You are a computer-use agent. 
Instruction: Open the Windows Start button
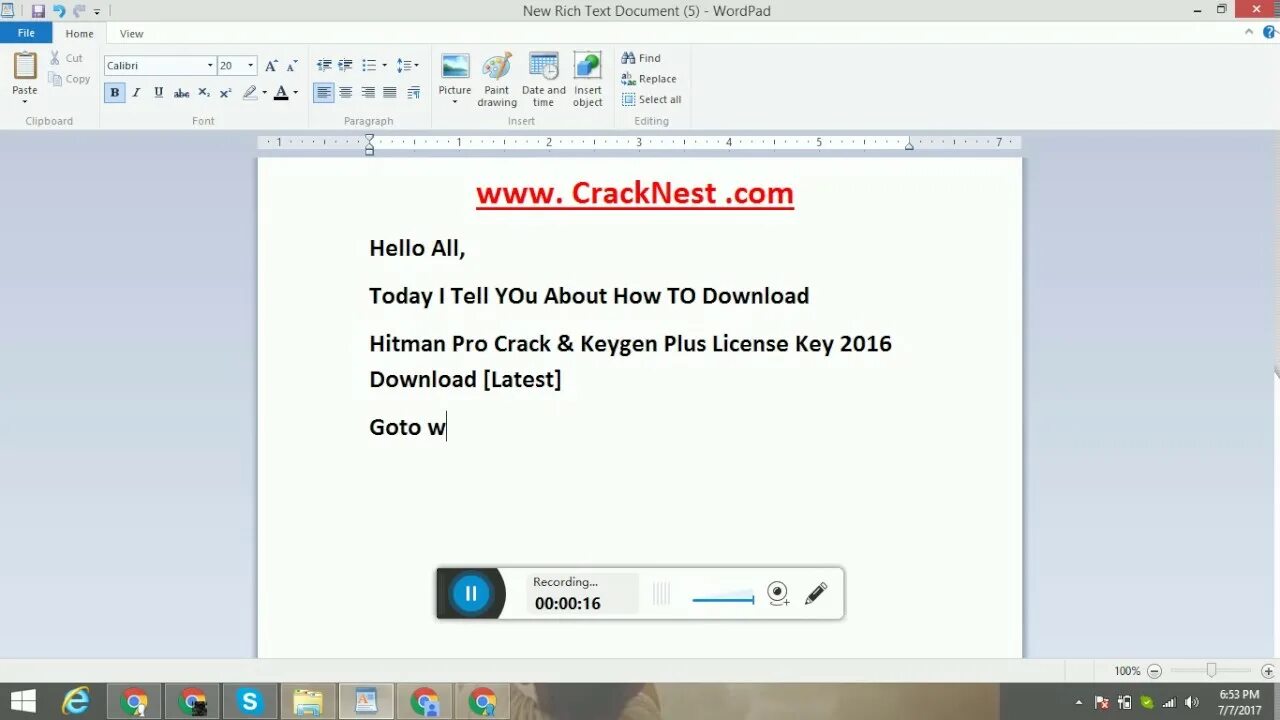[23, 702]
